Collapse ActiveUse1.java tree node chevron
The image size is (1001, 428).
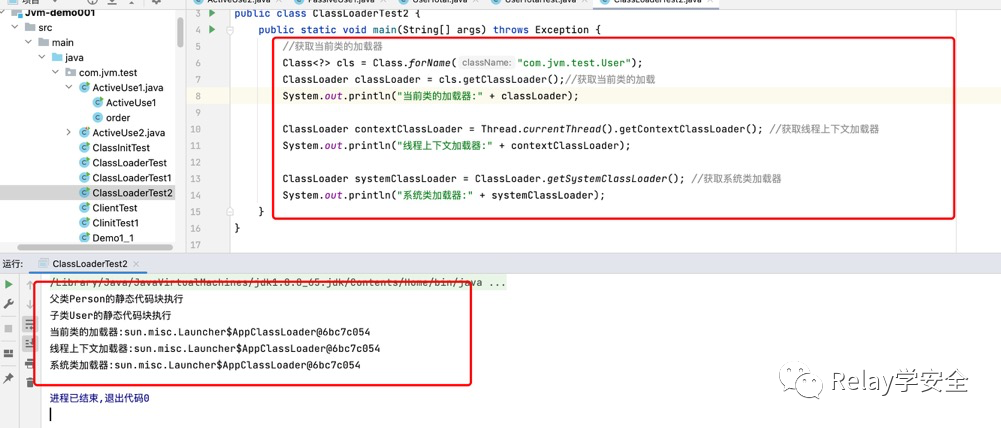(x=69, y=88)
